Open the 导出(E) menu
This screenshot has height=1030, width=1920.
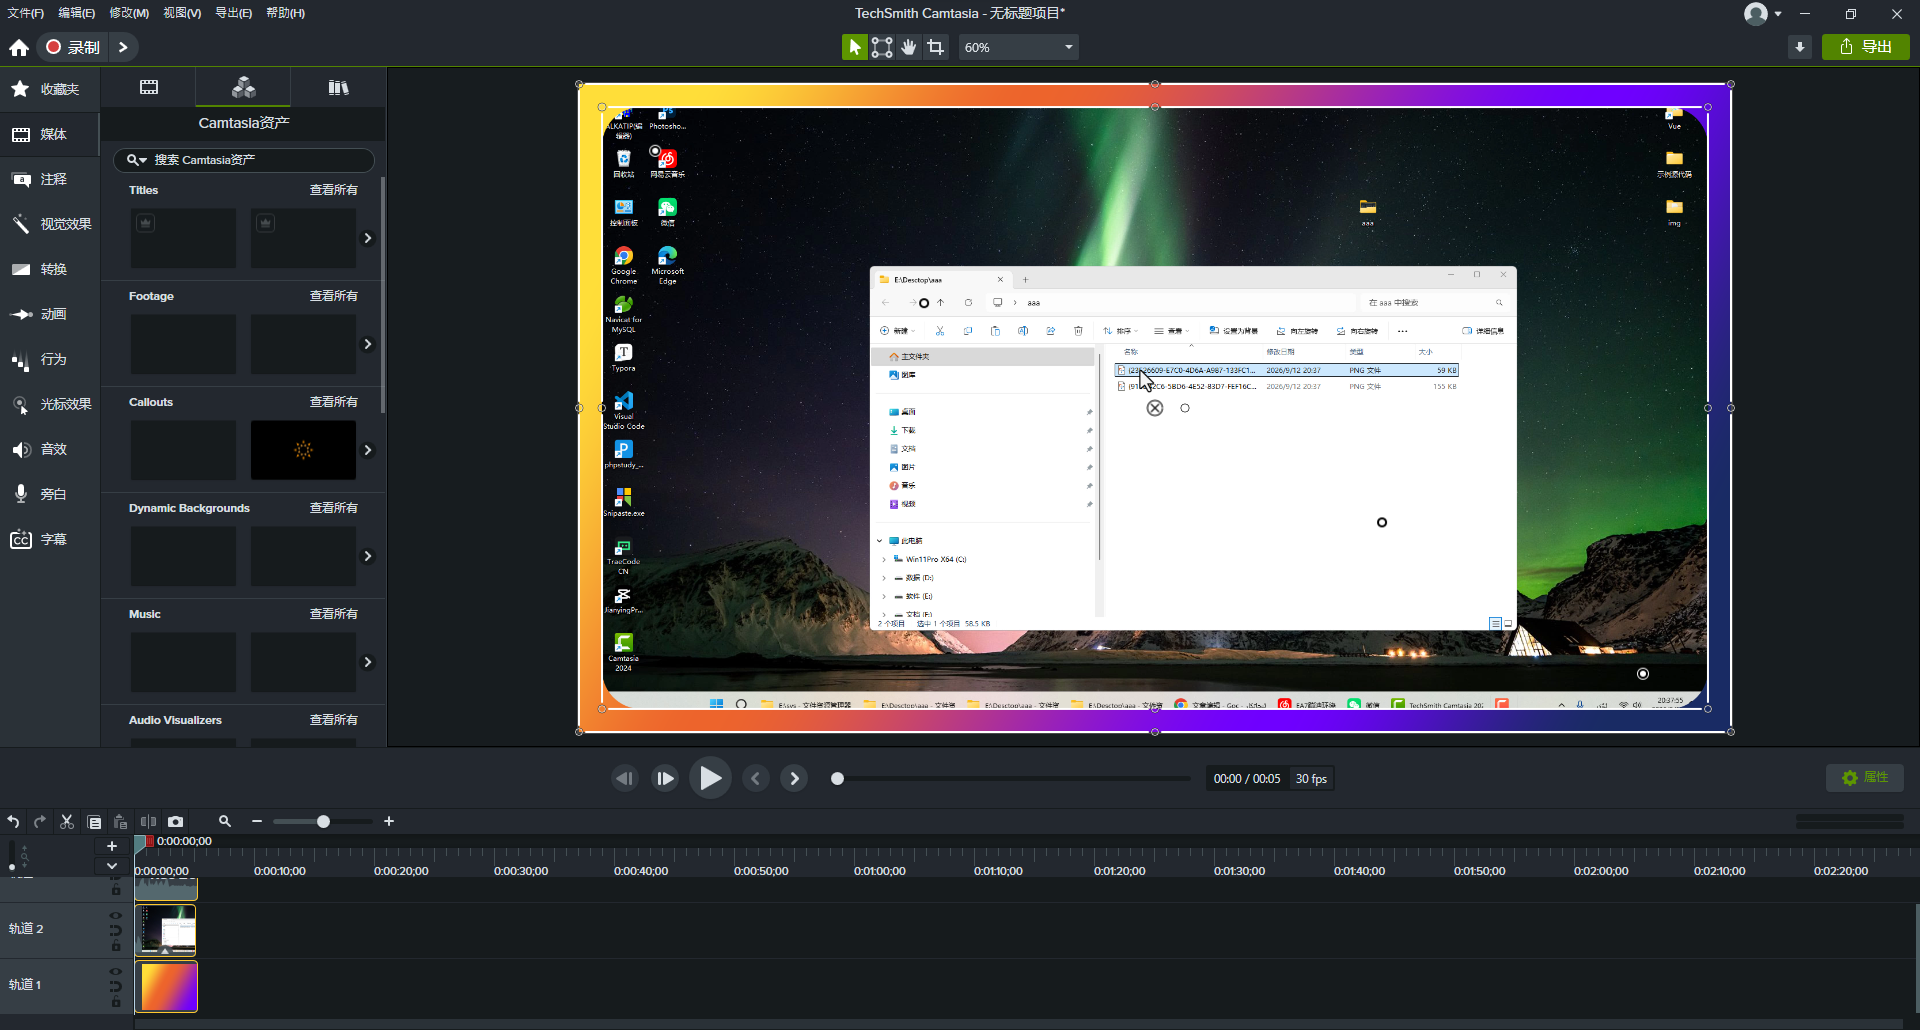click(233, 13)
